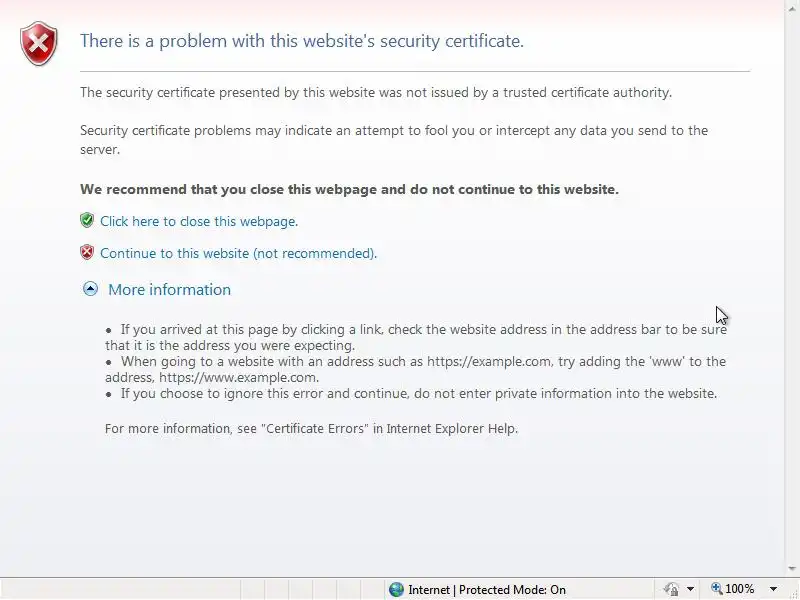800x600 pixels.
Task: Click the large red shield error icon
Action: [39, 44]
